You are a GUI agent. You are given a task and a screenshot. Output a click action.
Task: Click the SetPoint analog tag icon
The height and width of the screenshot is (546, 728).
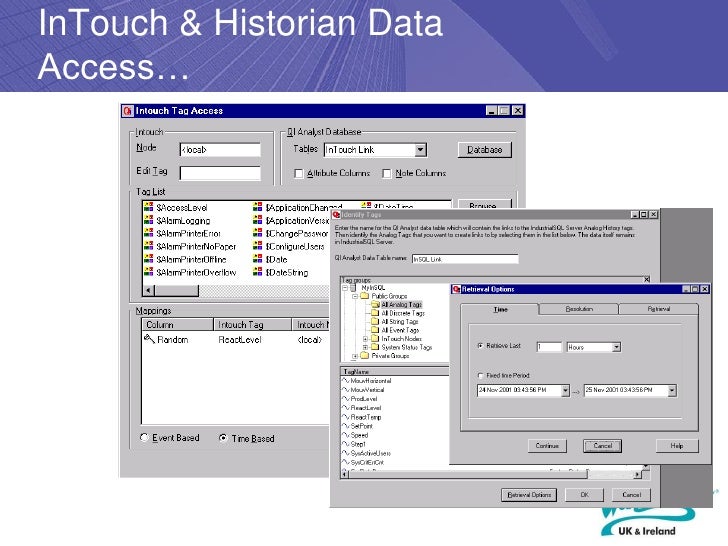click(345, 426)
